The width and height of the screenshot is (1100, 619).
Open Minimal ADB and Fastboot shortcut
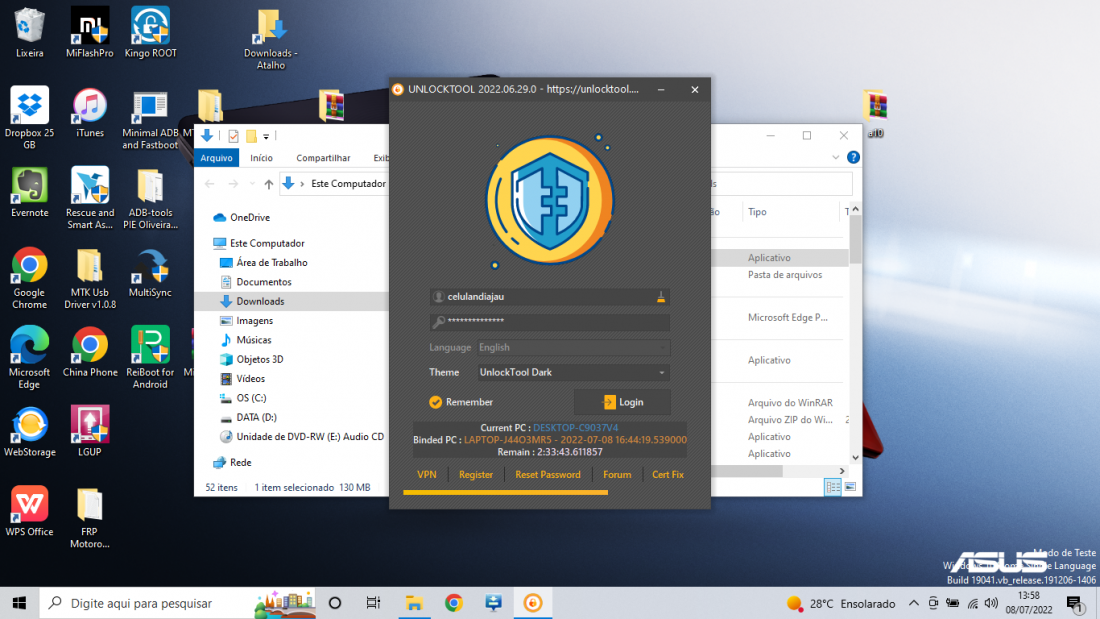(150, 119)
